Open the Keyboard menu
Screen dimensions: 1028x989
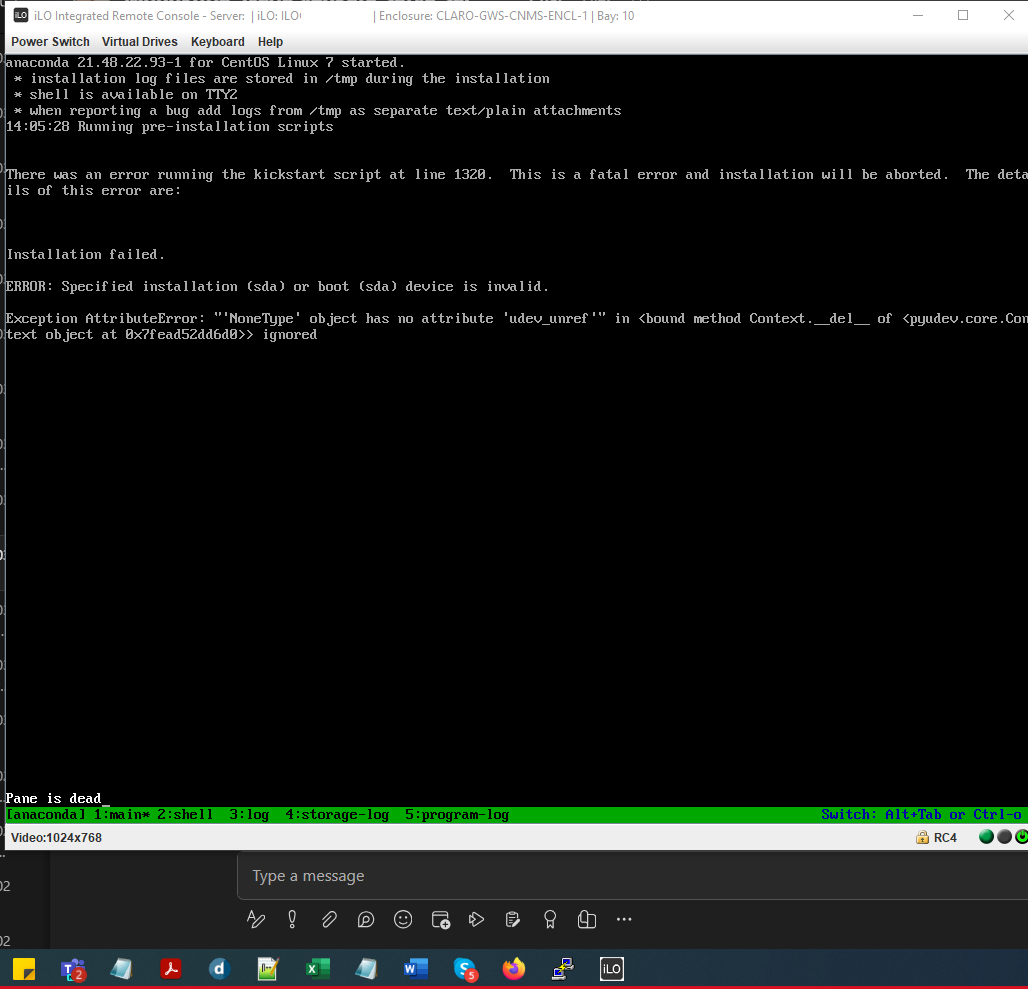coord(218,42)
